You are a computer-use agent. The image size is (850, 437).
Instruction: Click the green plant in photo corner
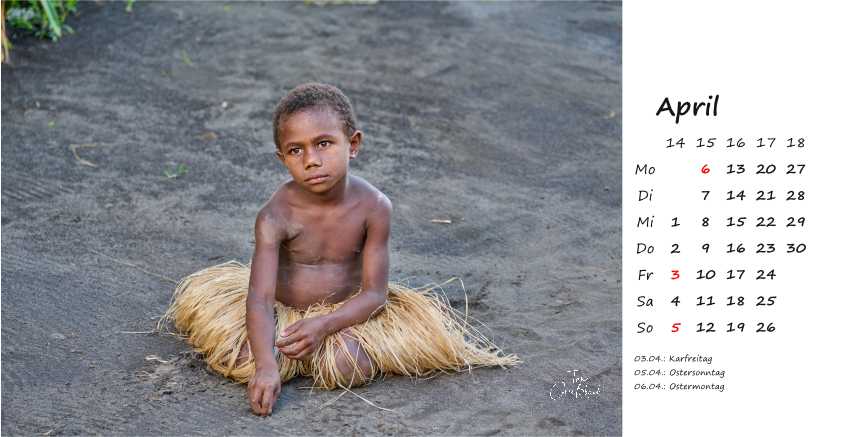(x=38, y=21)
